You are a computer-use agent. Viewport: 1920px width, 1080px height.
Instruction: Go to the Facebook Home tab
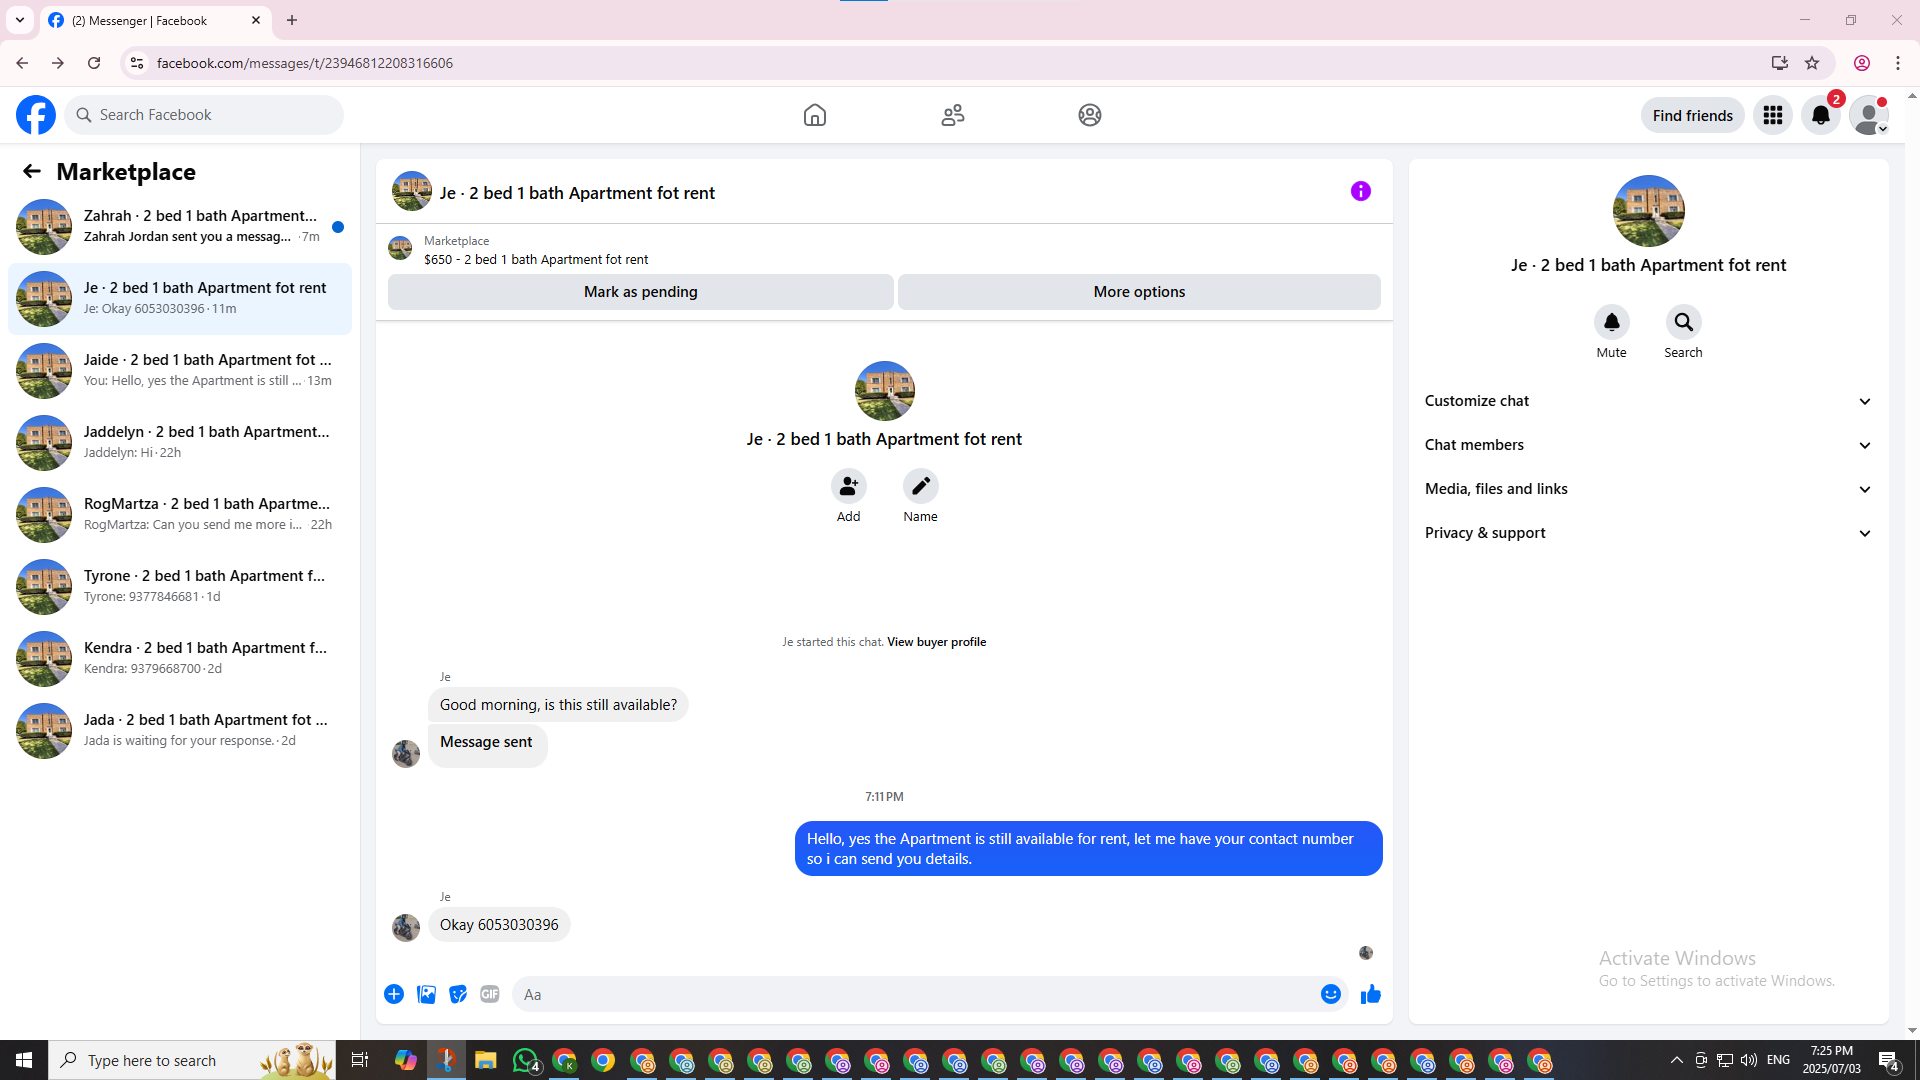coord(815,115)
